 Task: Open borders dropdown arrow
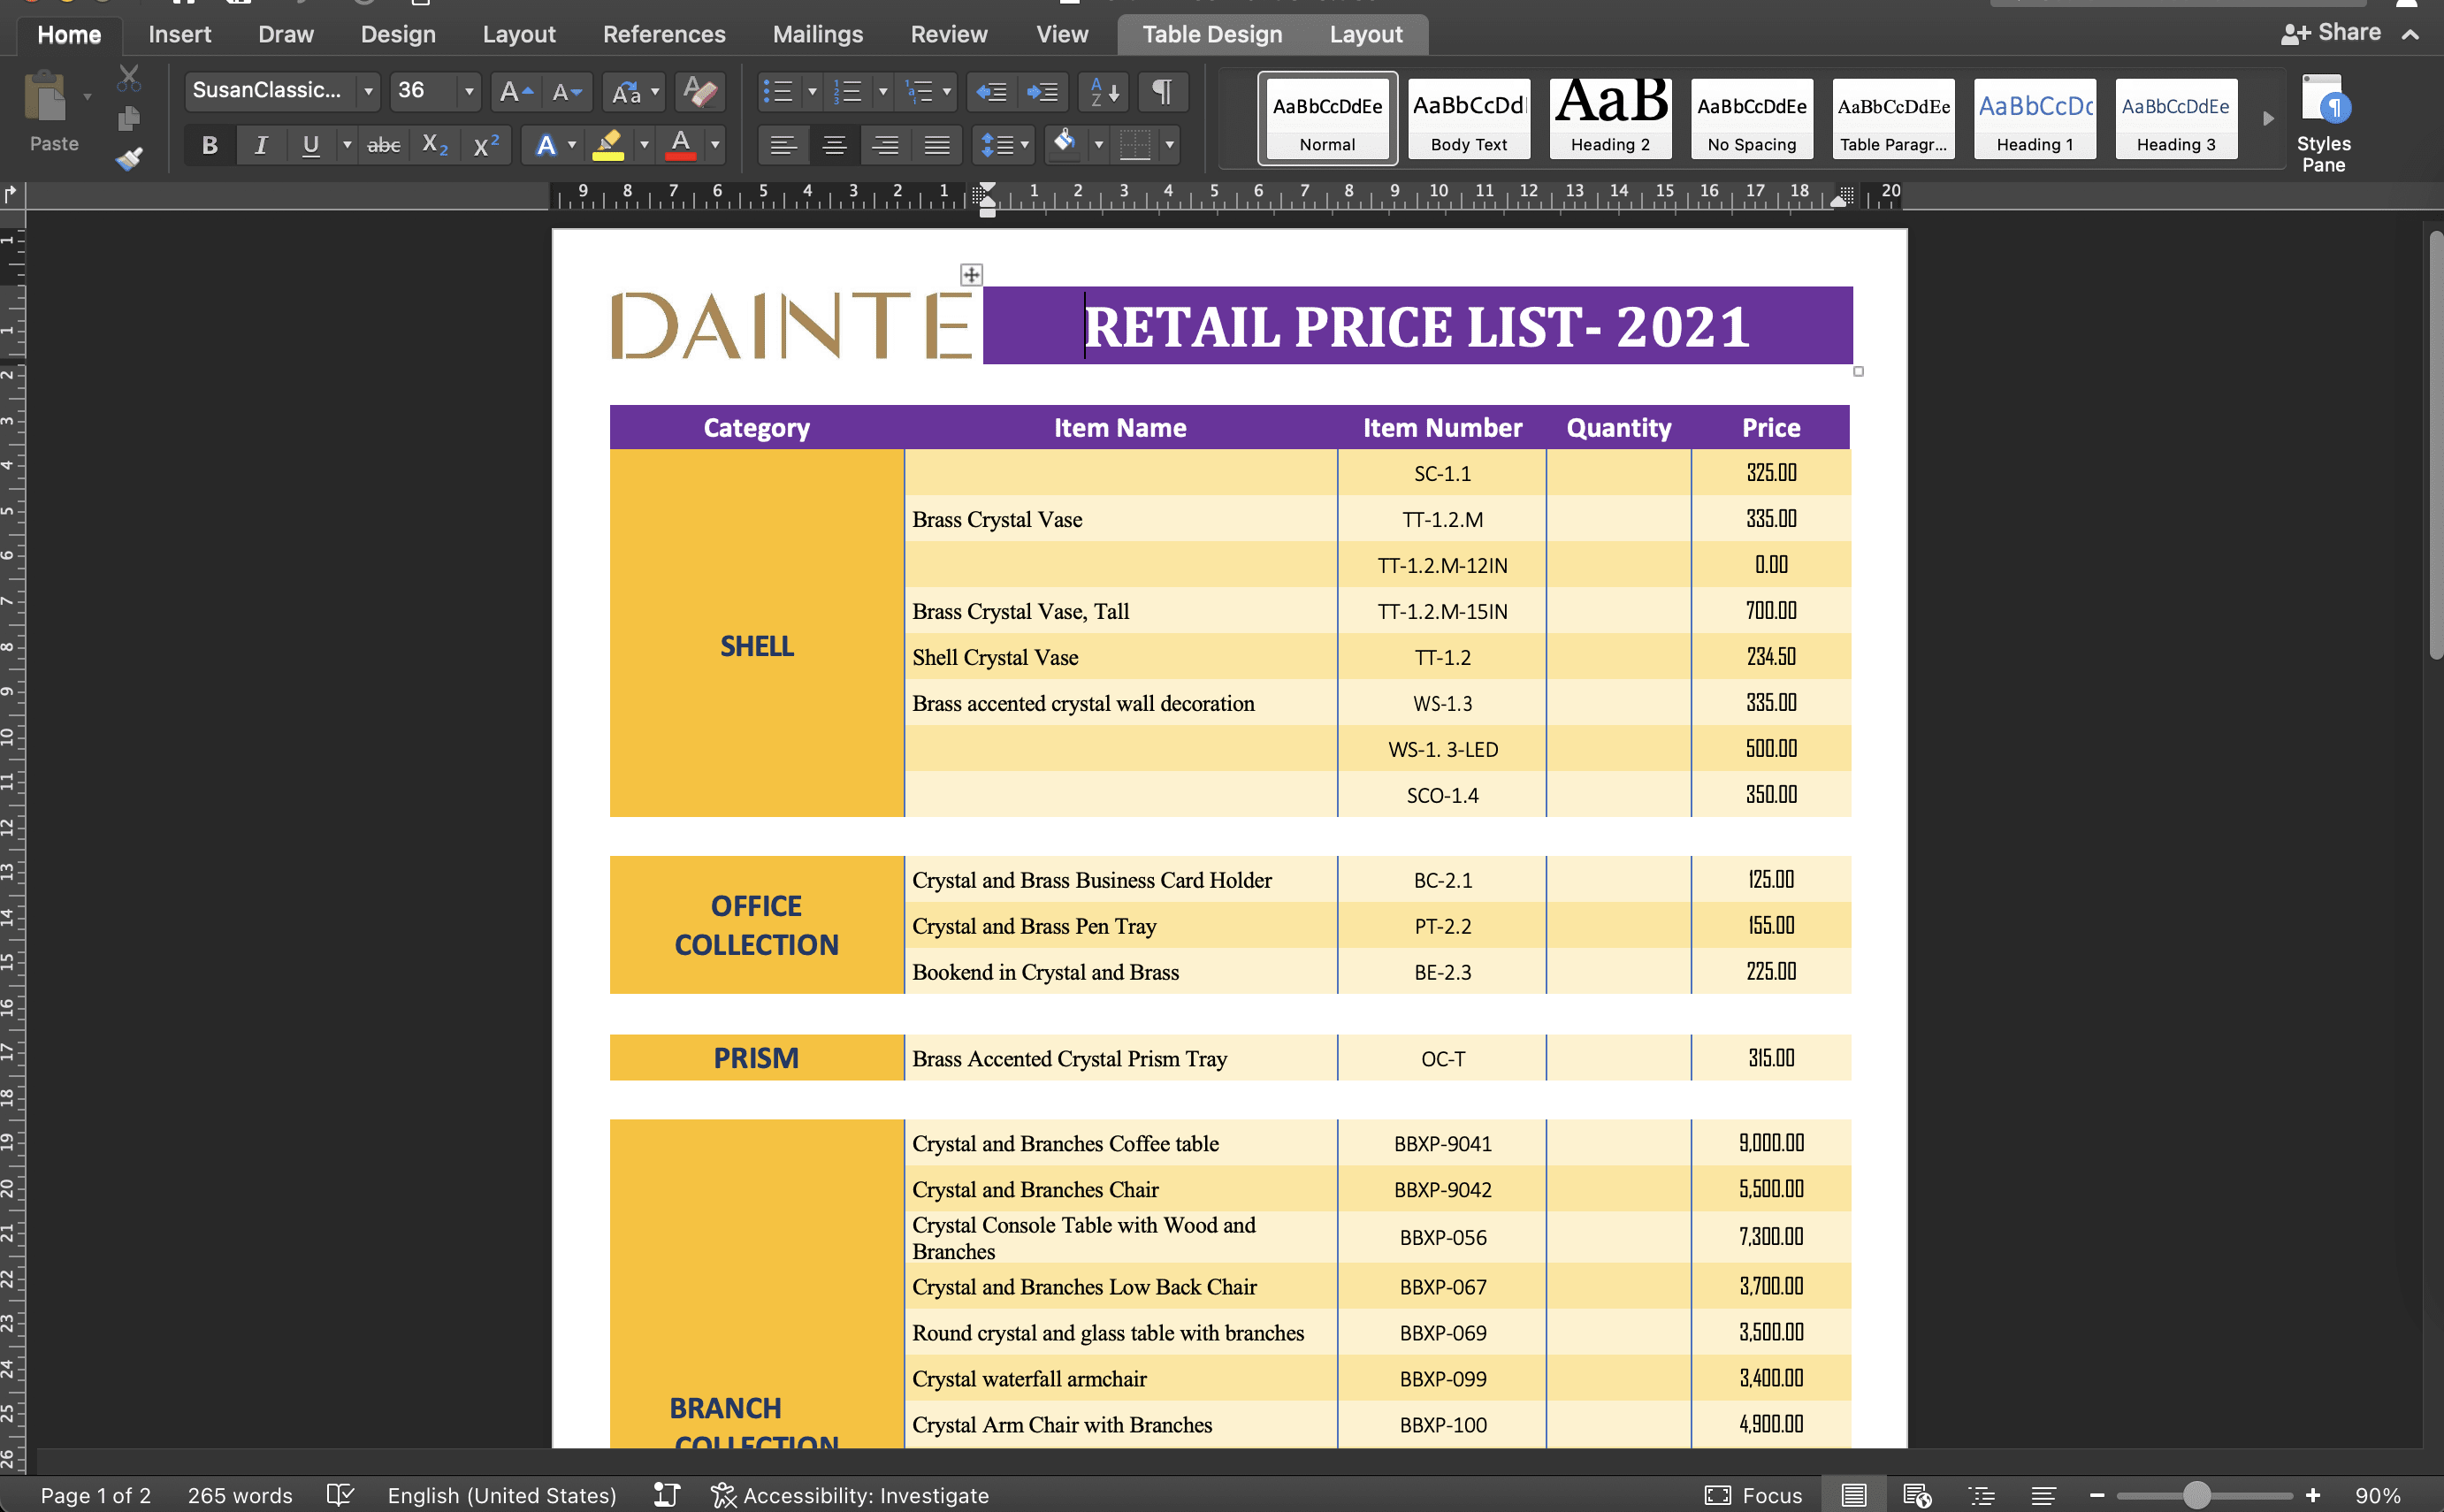pyautogui.click(x=1169, y=146)
